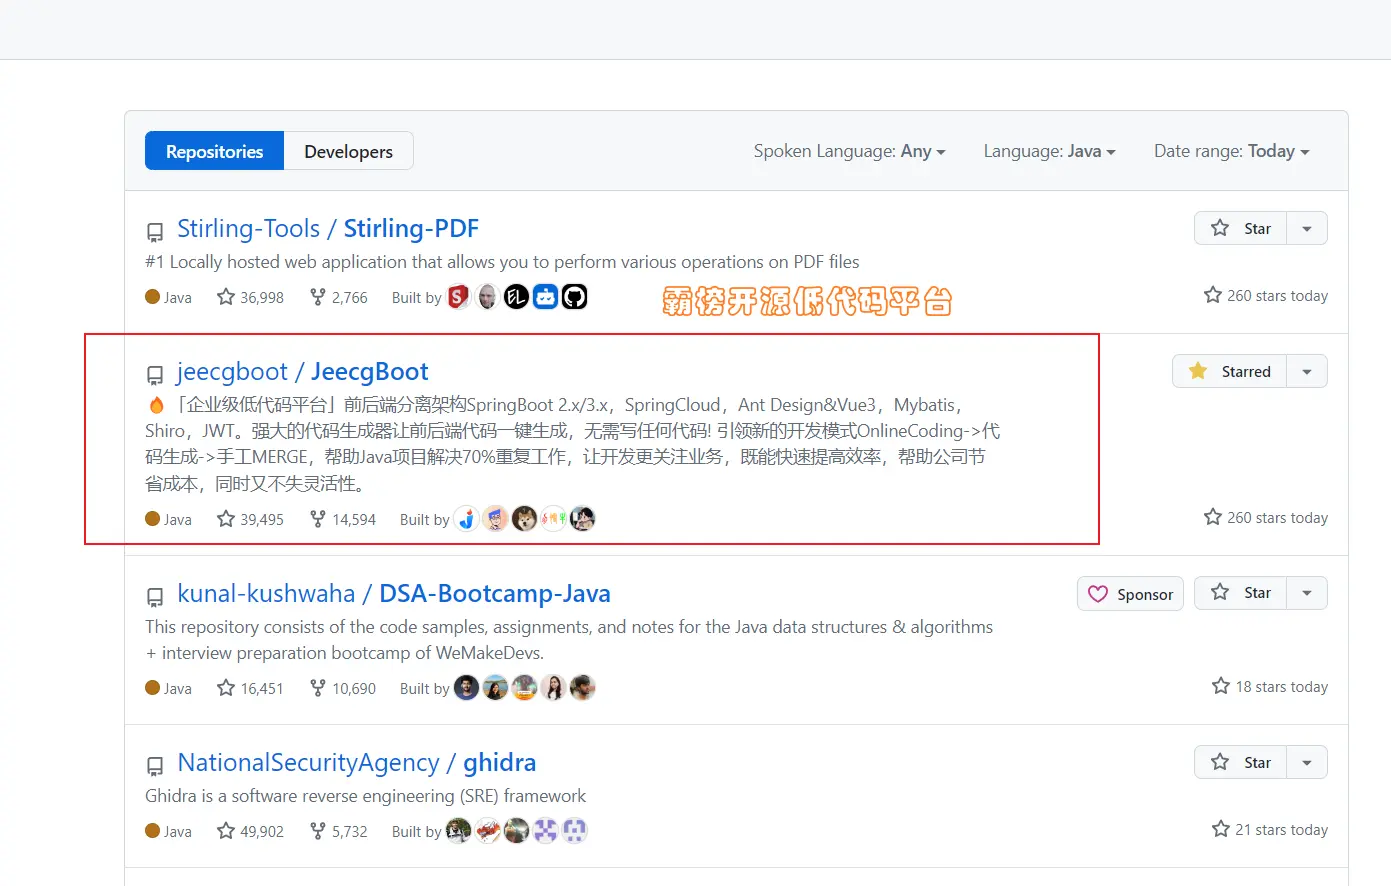View Stirling-PDF forks count 2,766
The image size is (1391, 886).
pos(339,297)
